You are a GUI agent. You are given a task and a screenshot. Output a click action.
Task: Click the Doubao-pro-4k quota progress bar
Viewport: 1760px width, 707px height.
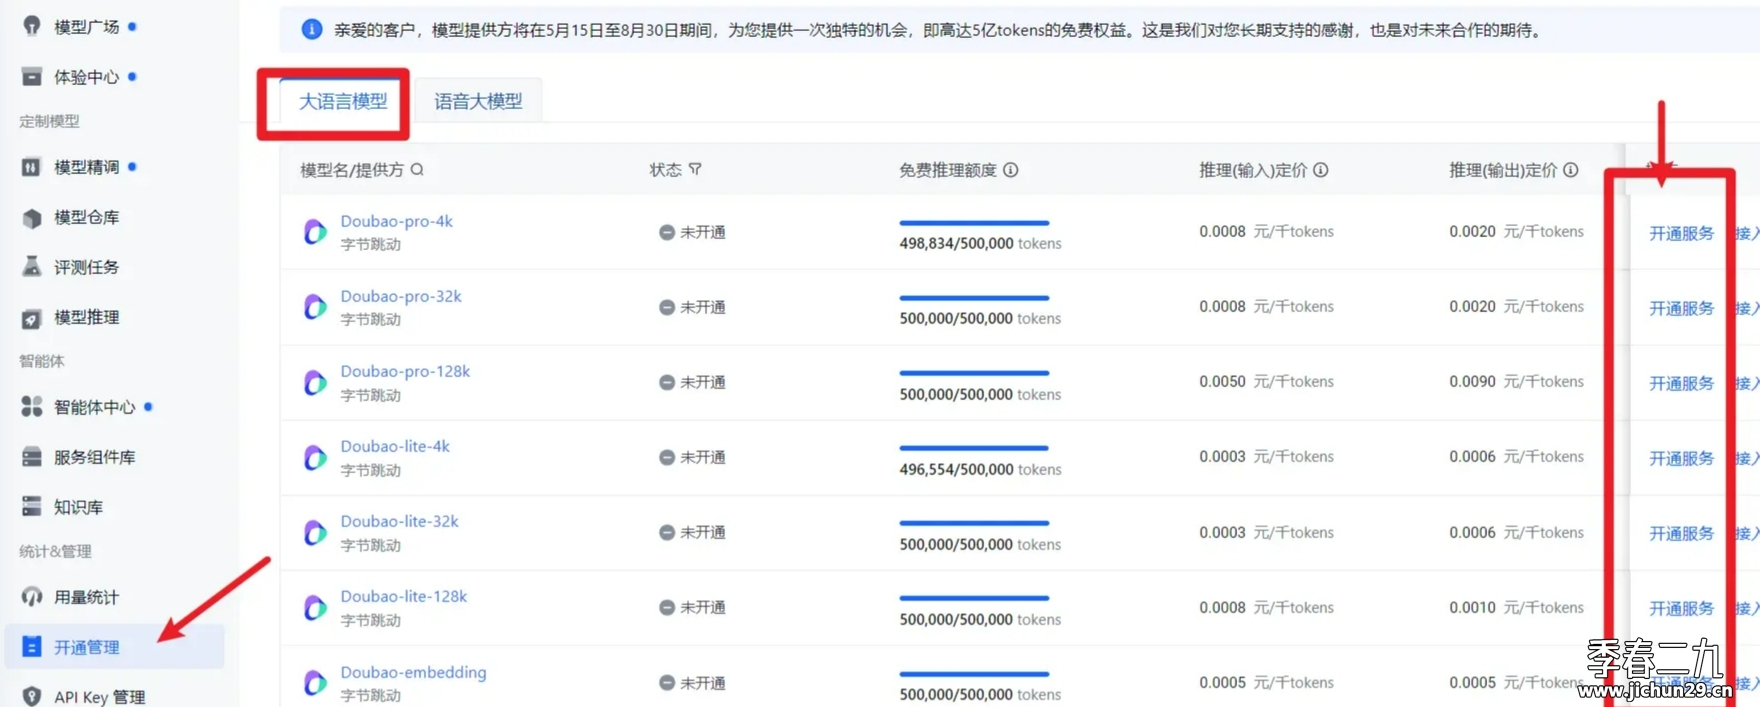pyautogui.click(x=974, y=223)
